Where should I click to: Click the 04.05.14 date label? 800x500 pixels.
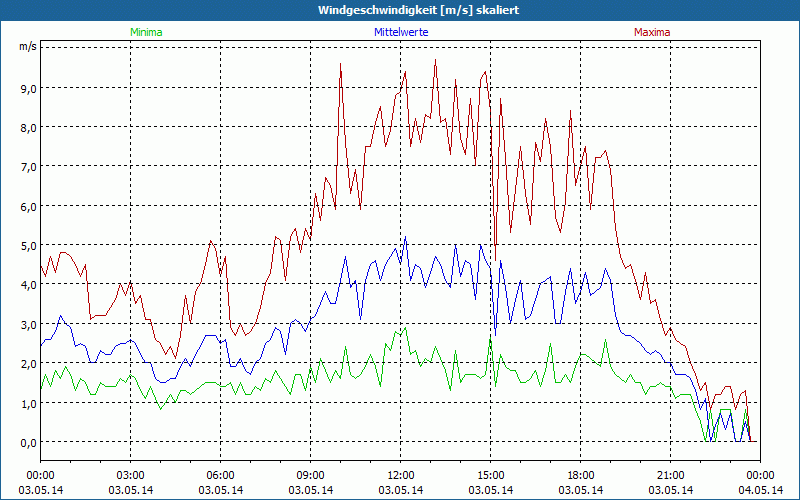[761, 490]
